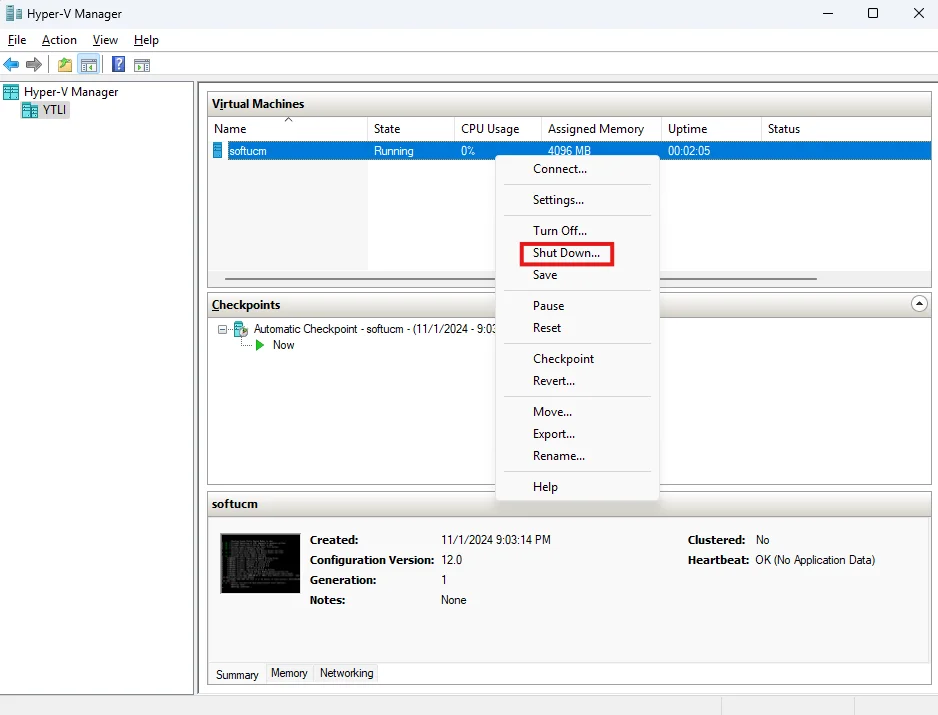Select Hyper-V Manager root tree item

pos(71,92)
